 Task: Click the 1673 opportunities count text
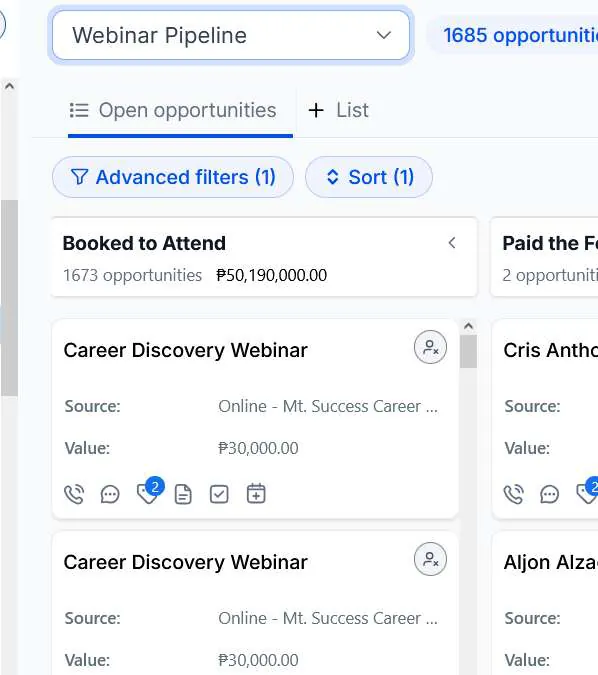pos(133,275)
